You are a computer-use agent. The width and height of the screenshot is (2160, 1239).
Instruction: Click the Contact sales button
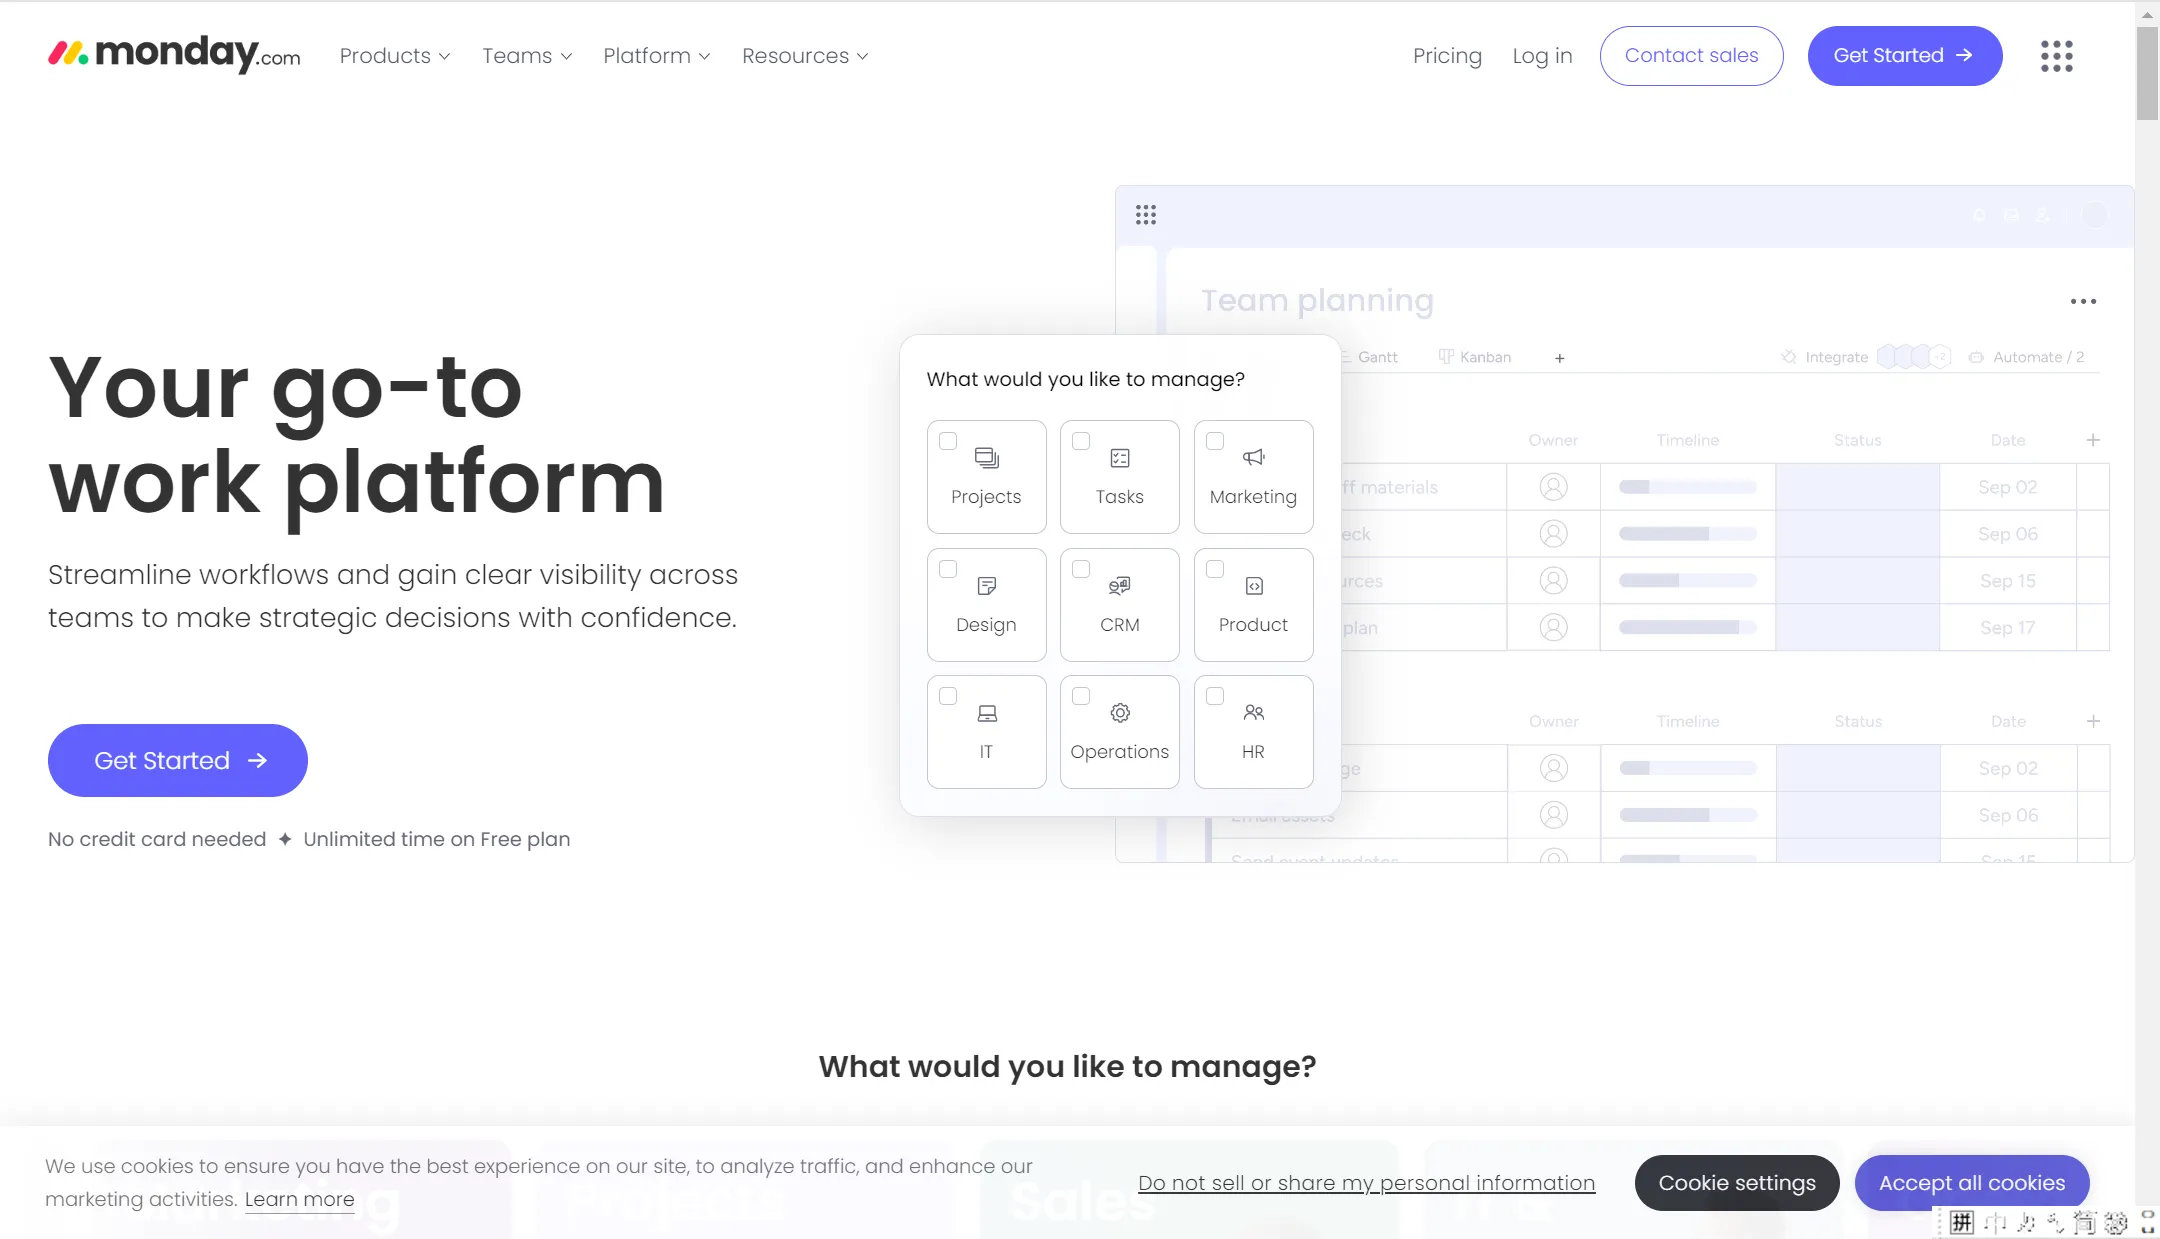tap(1691, 55)
